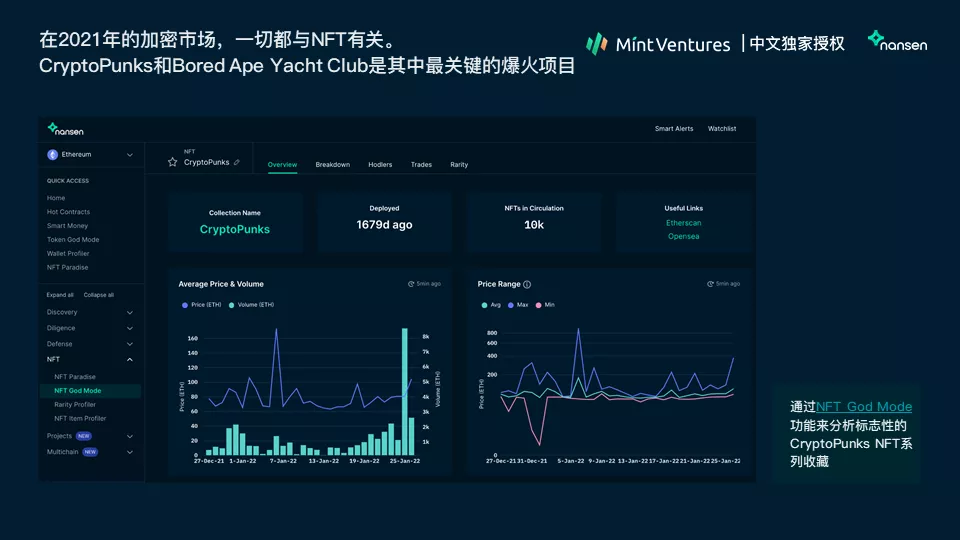960x540 pixels.
Task: Open Wallet Profiler
Action: pyautogui.click(x=68, y=253)
